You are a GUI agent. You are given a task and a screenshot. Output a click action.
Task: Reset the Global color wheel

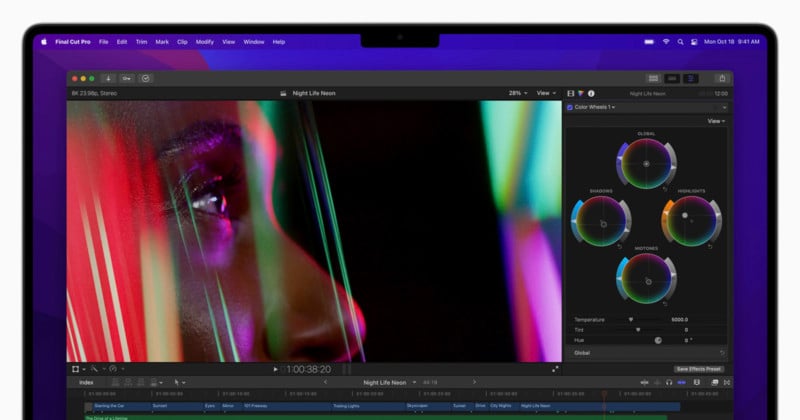click(x=665, y=189)
